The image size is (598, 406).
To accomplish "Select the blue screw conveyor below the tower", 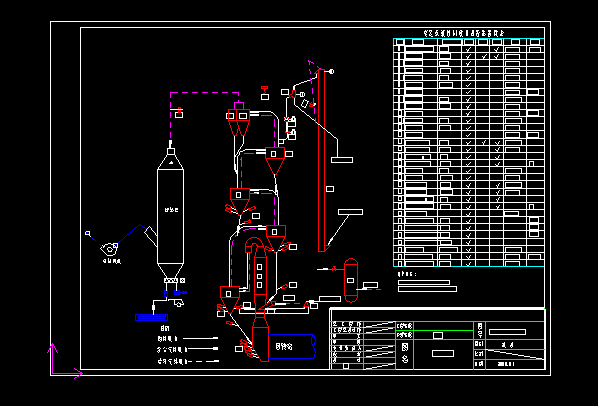I will point(151,317).
